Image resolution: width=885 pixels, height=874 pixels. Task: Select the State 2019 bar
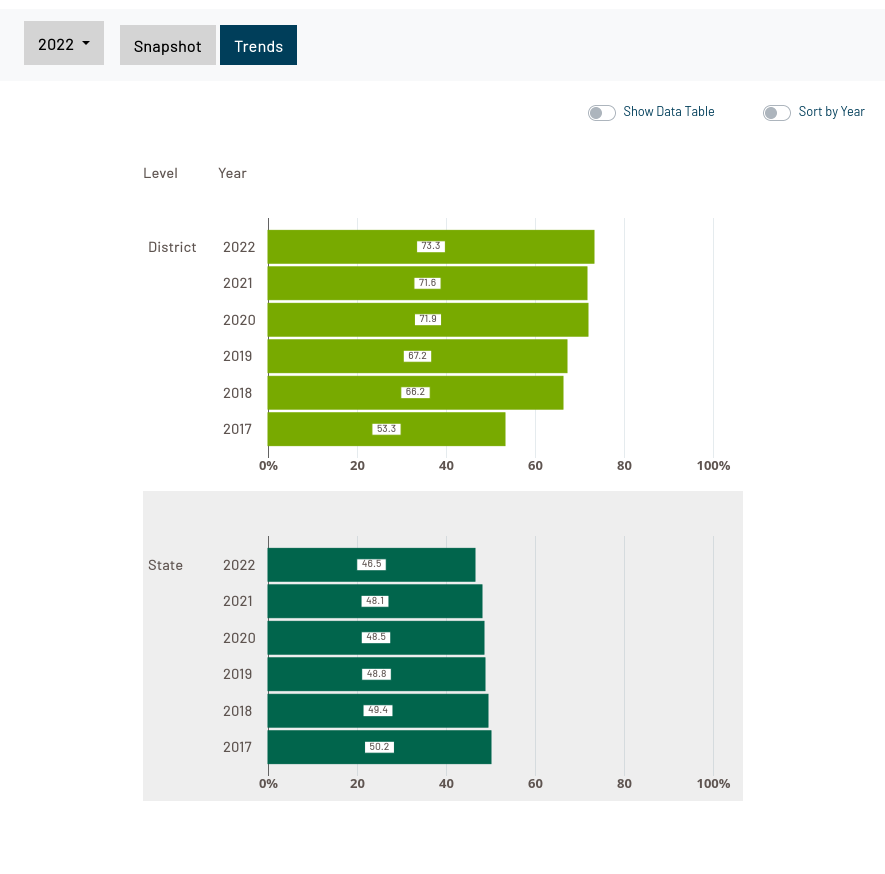pos(310,674)
